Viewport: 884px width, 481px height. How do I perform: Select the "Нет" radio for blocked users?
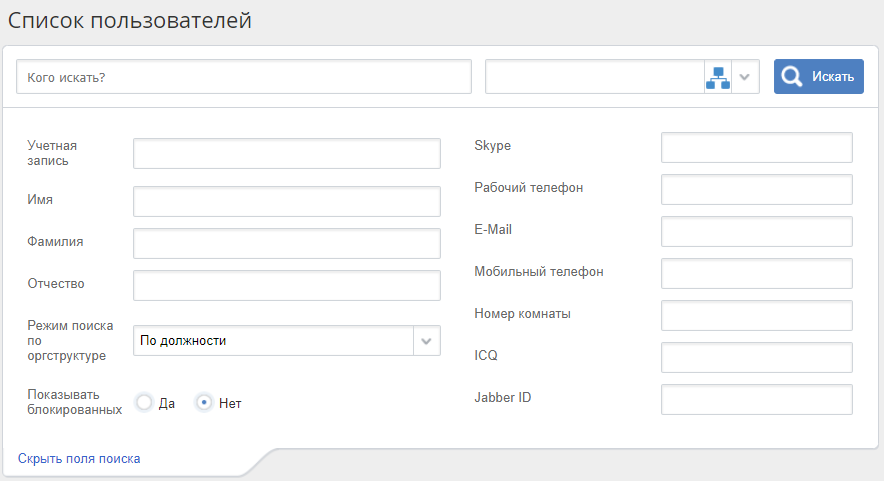(x=204, y=403)
